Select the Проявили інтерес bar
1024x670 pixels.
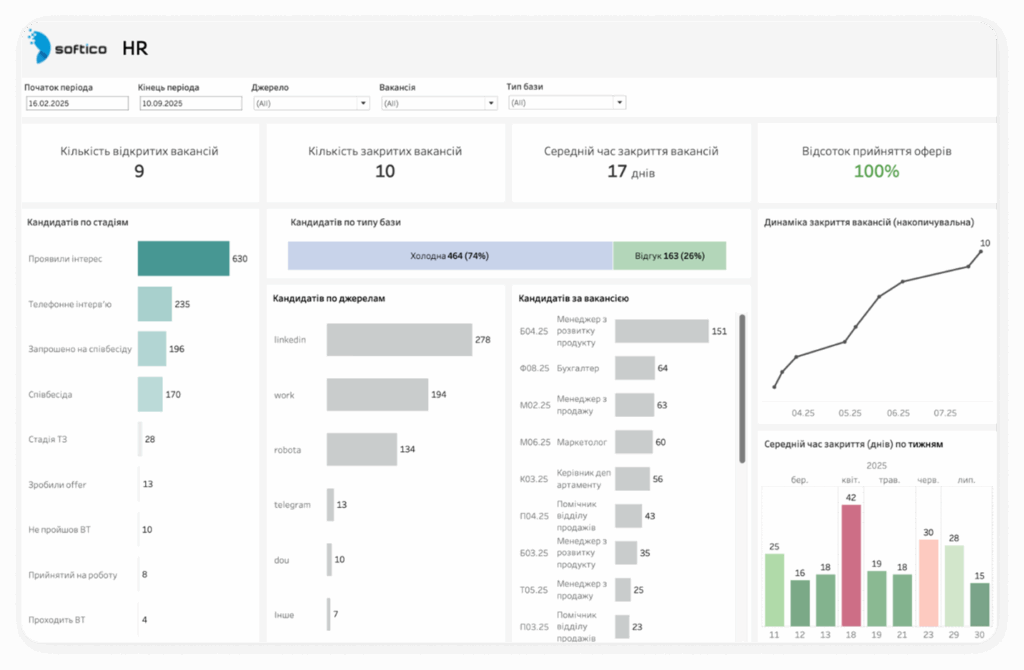(183, 258)
